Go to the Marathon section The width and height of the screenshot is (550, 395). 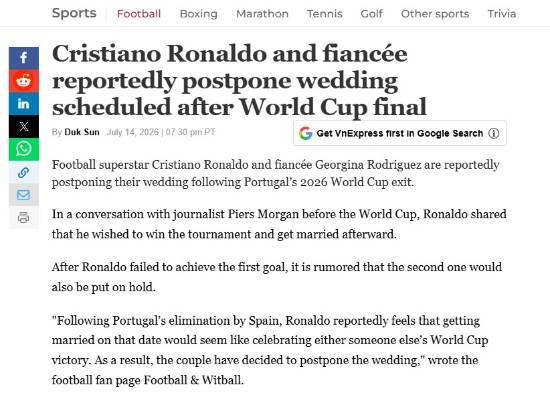(x=262, y=14)
